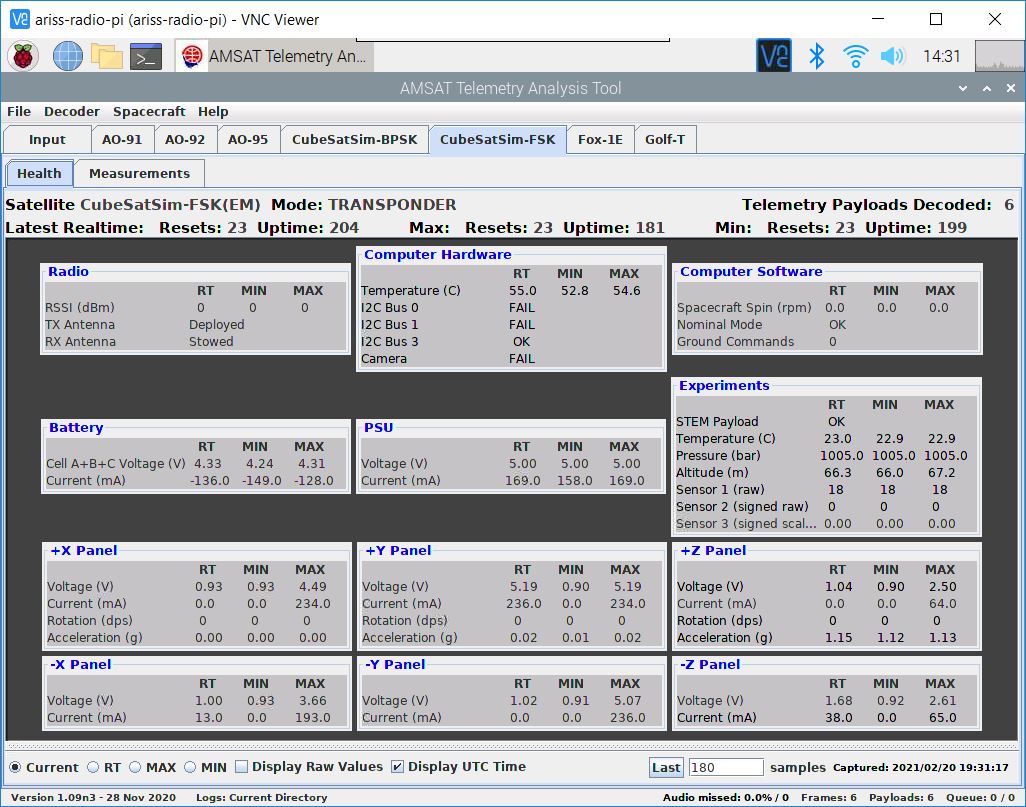Screen dimensions: 1026x807
Task: Click +X Panel Voltage (V) label
Action: [x=80, y=586]
